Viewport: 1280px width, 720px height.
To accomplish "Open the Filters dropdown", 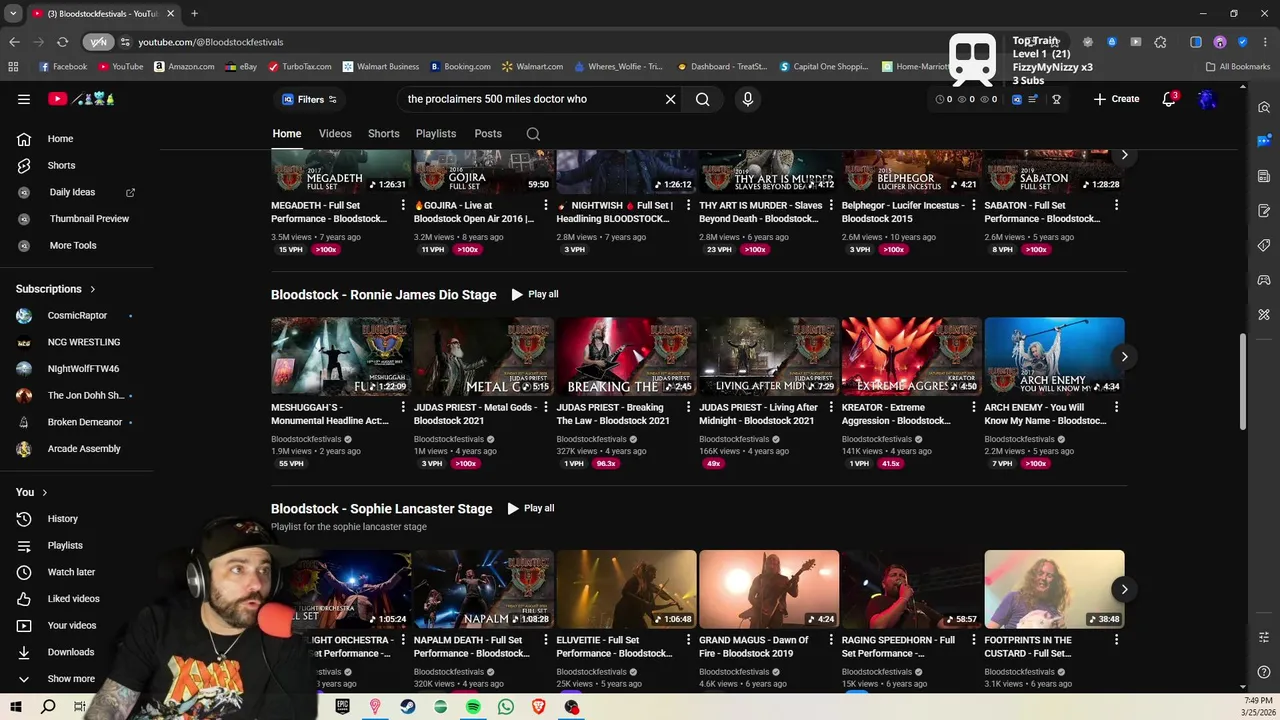I will pyautogui.click(x=309, y=99).
